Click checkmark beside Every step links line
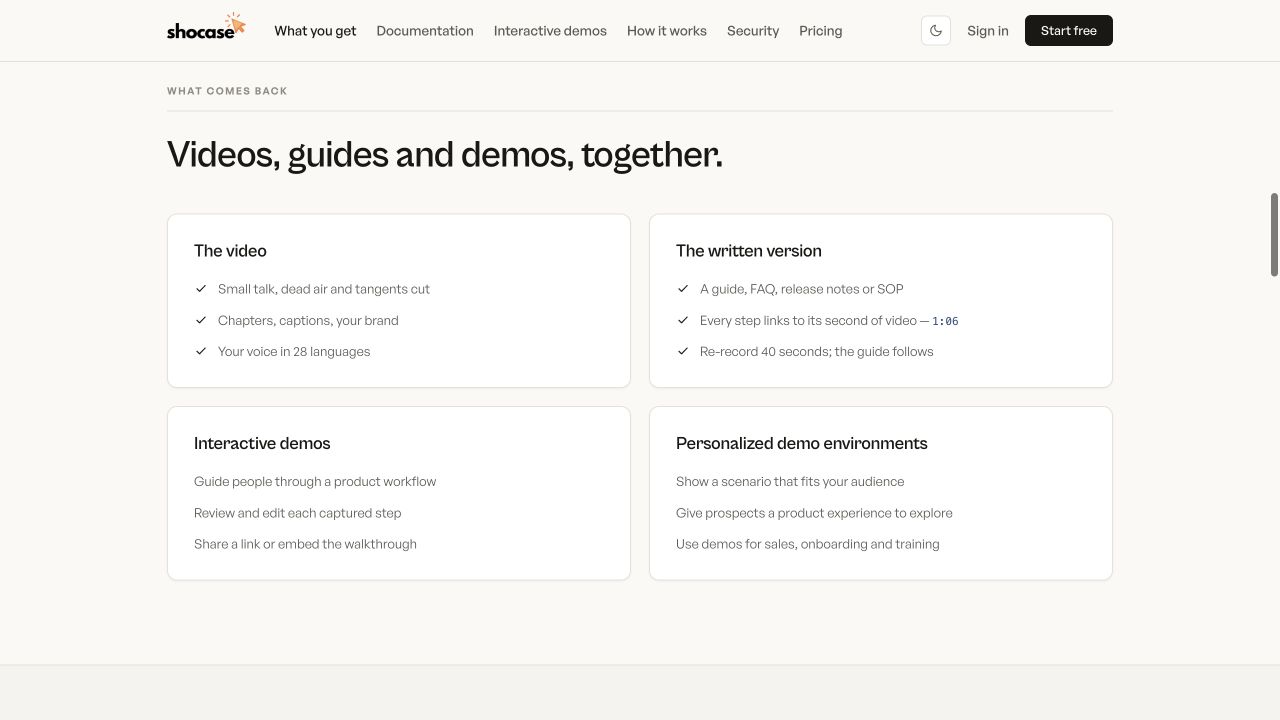Image resolution: width=1280 pixels, height=720 pixels. tap(683, 320)
